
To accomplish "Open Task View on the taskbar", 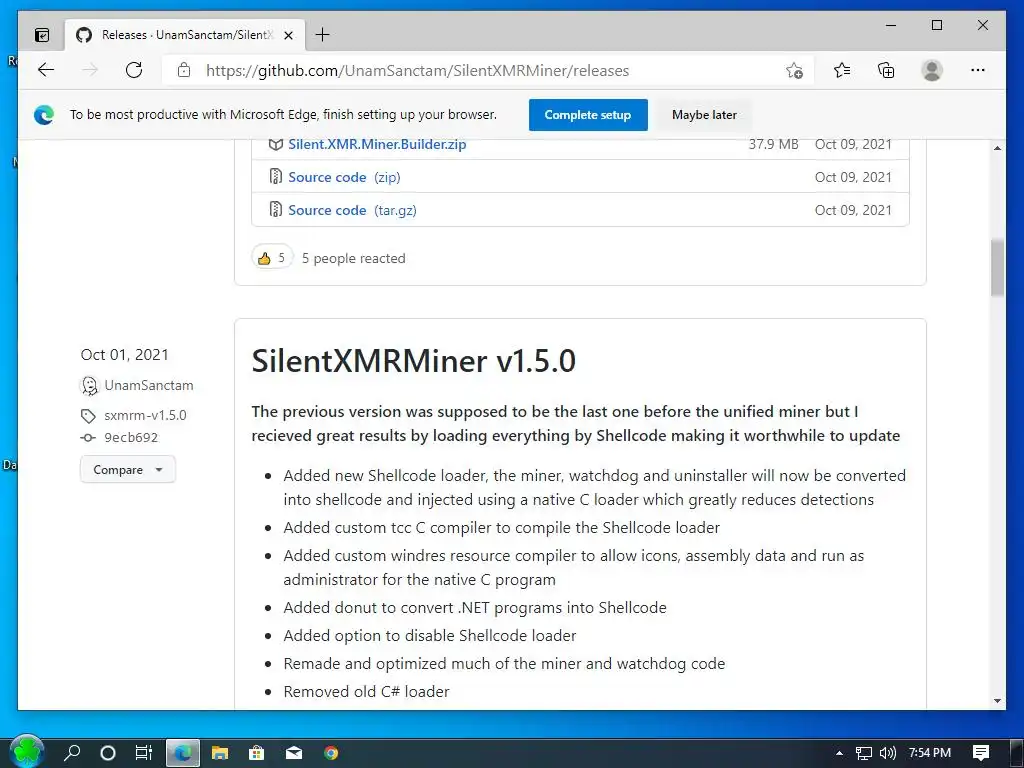I will click(x=144, y=753).
